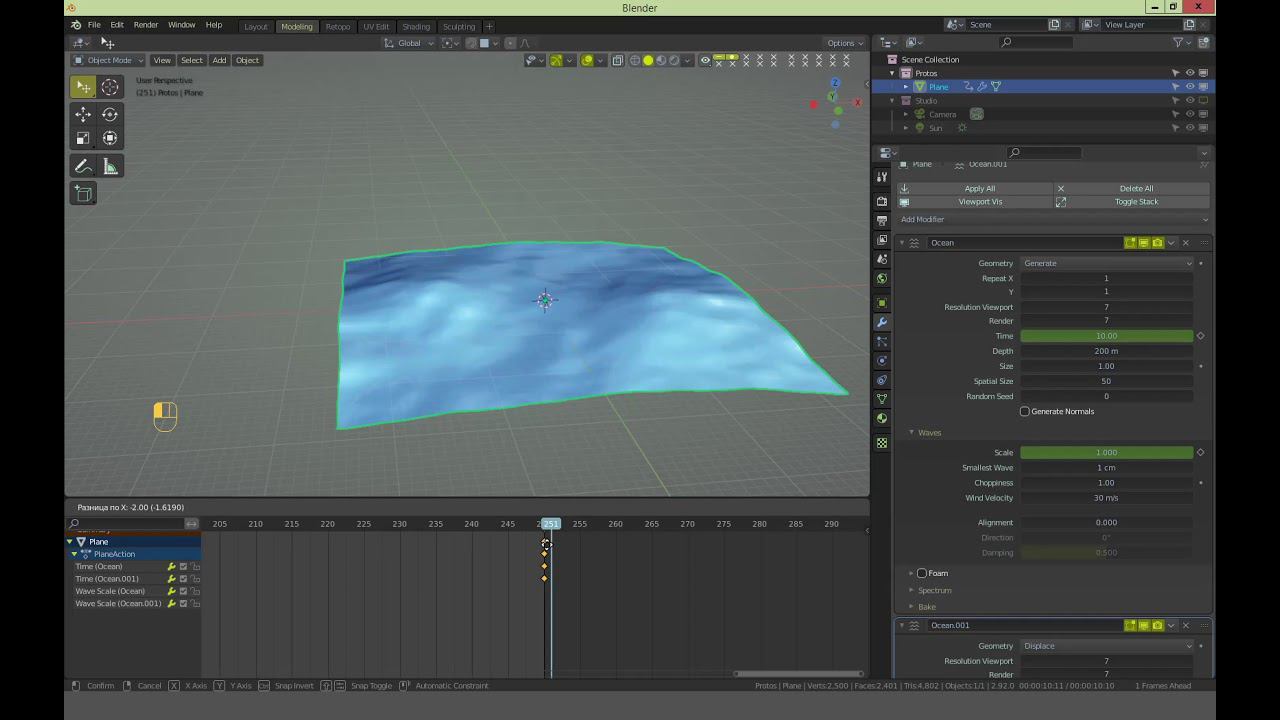
Task: Click the Wave Scale slider field
Action: coord(1106,453)
